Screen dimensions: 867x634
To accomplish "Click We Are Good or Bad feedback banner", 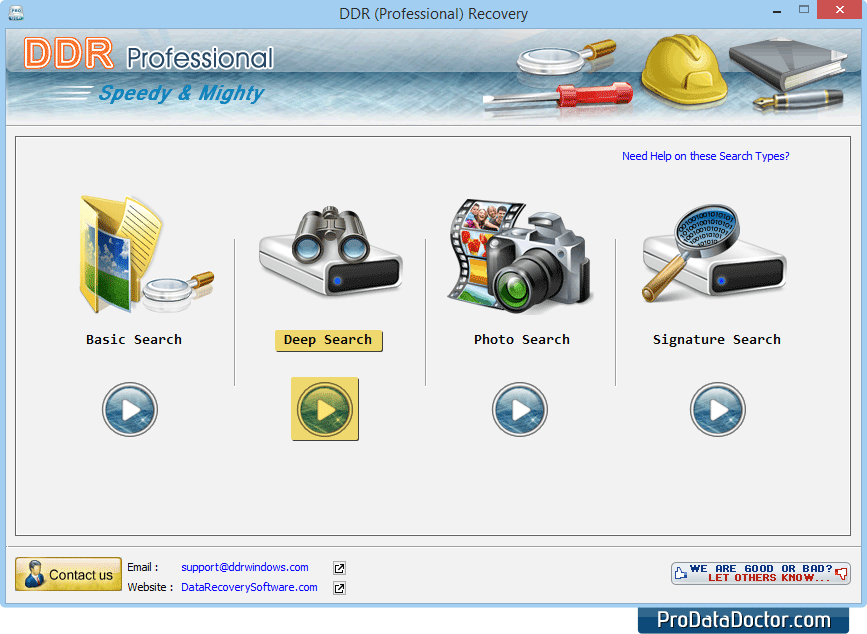I will pyautogui.click(x=760, y=573).
